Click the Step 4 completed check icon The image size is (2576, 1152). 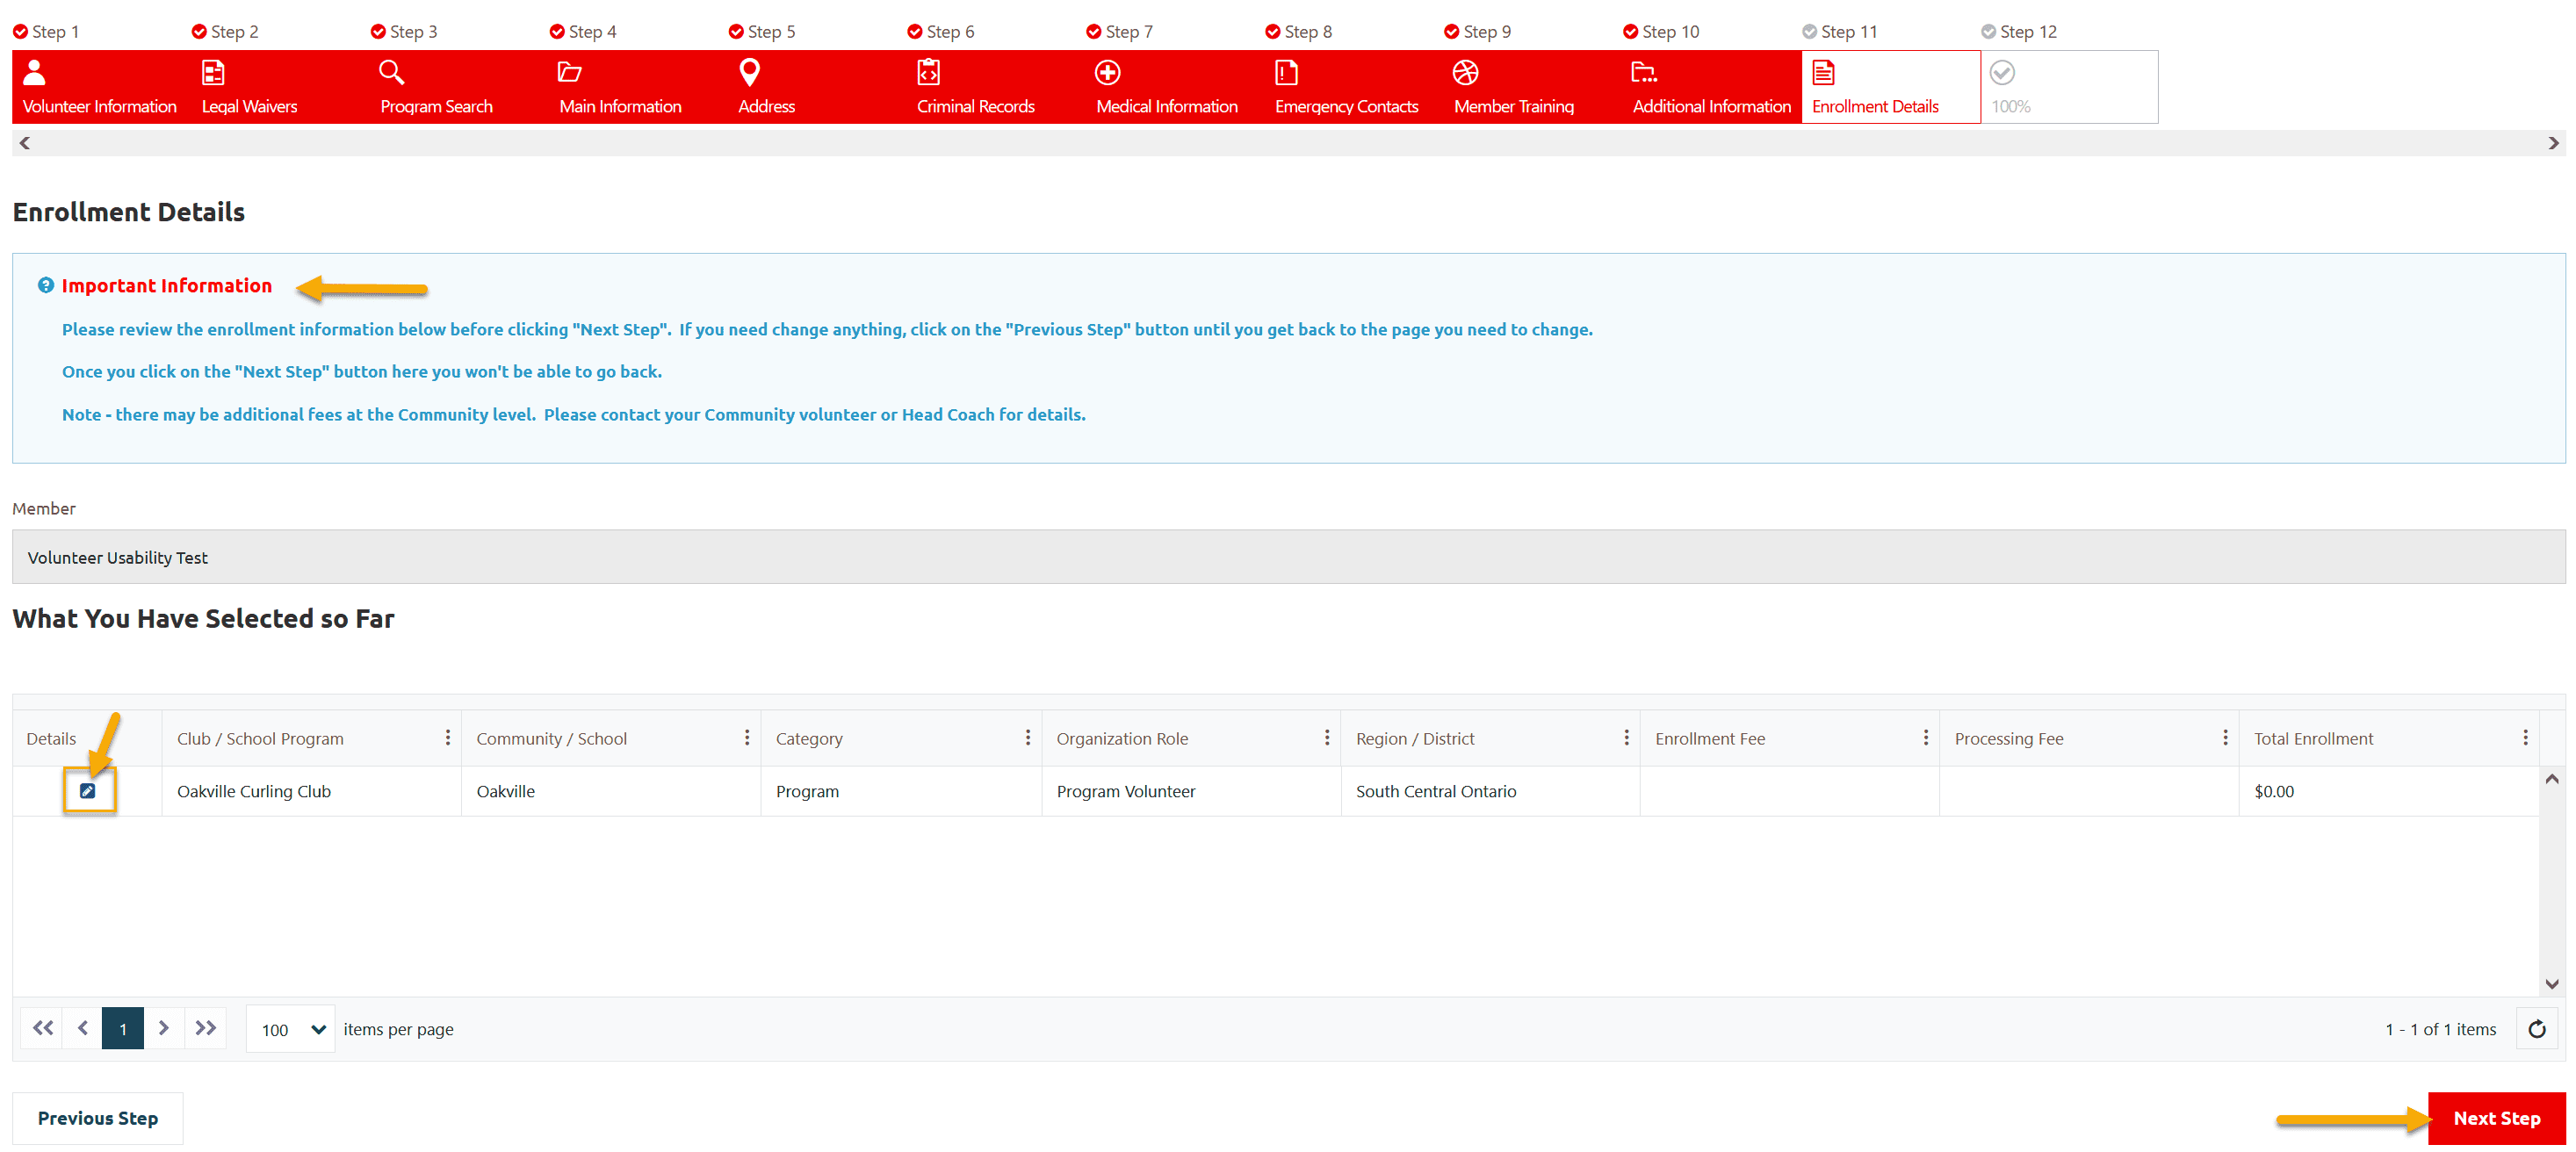(557, 32)
